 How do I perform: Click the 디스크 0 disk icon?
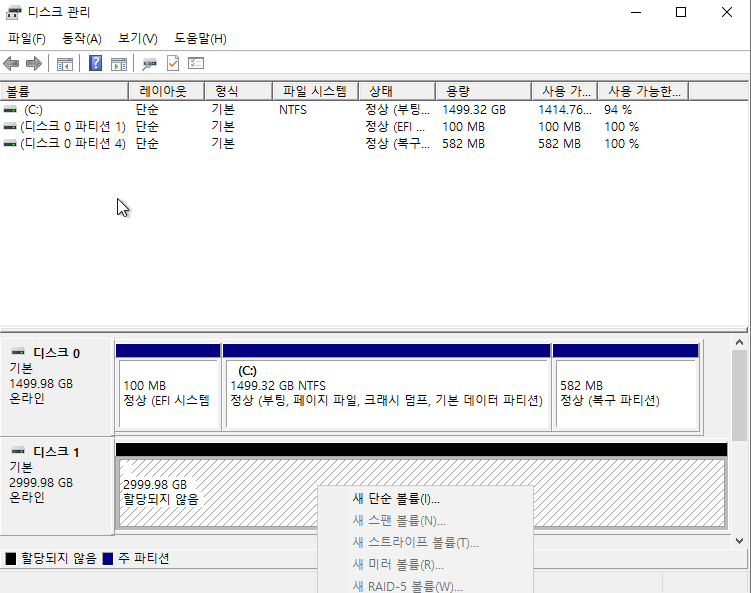pos(18,352)
